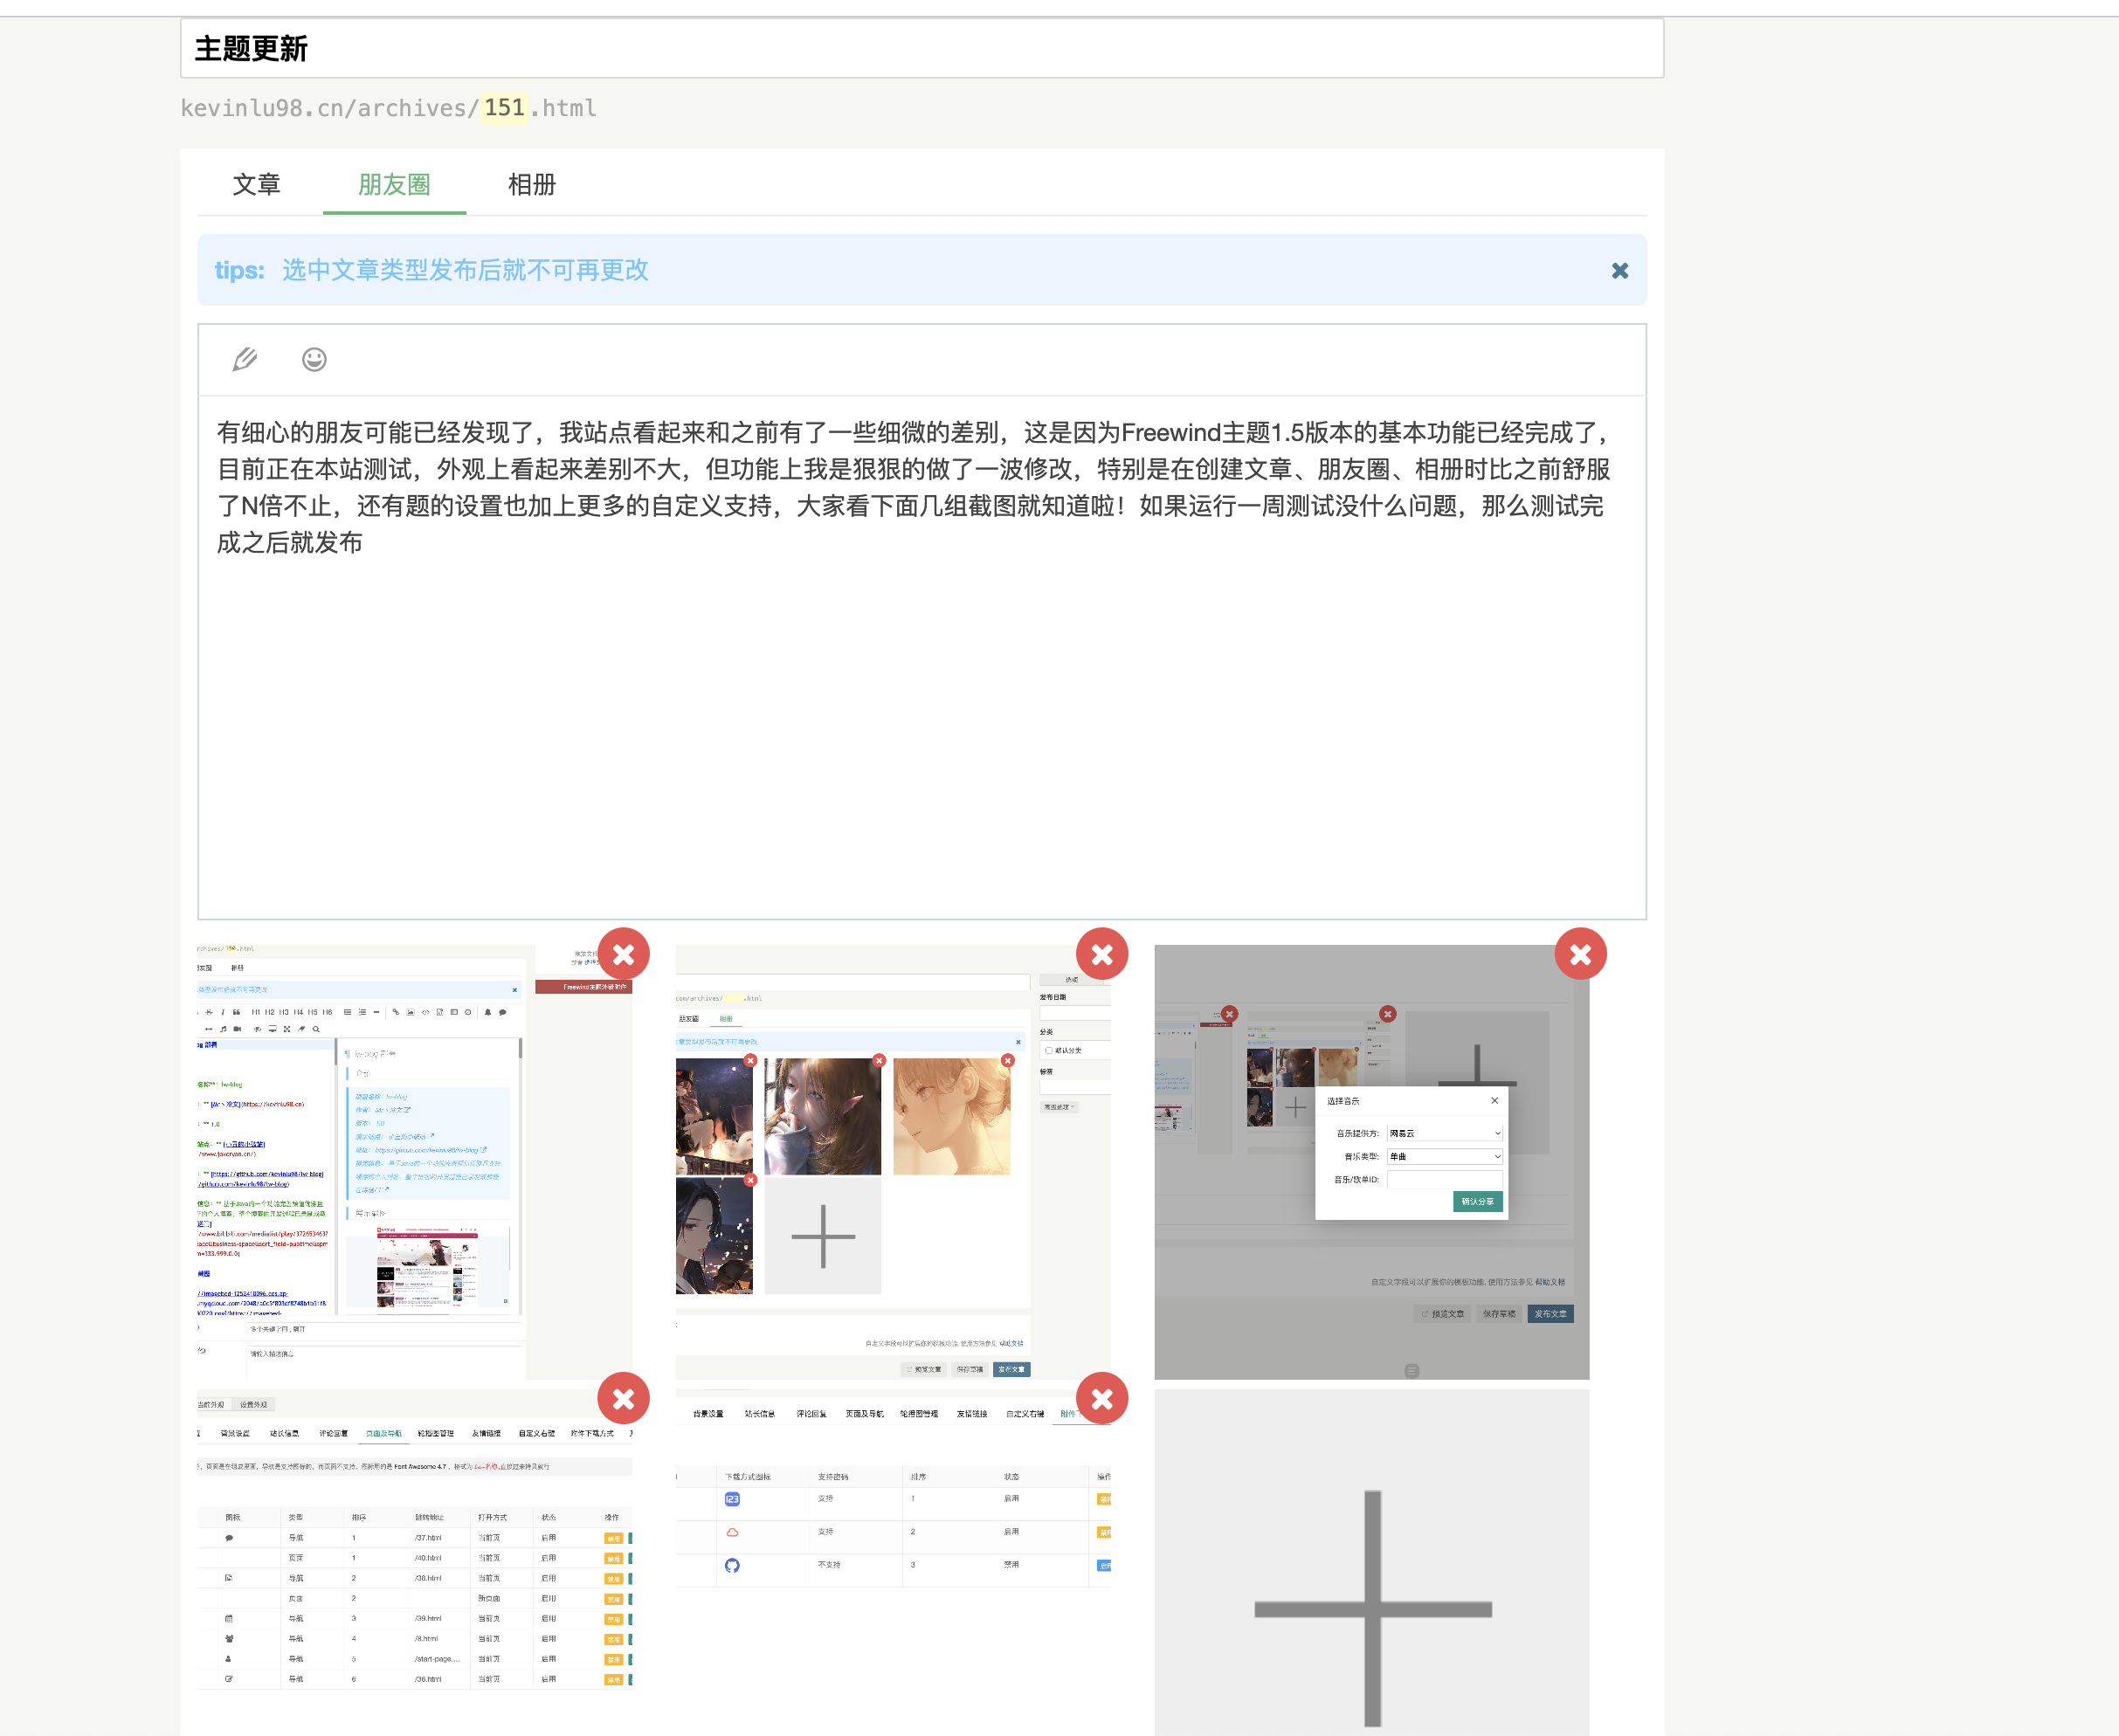
Task: Open the emoji smiley picker
Action: pyautogui.click(x=314, y=359)
